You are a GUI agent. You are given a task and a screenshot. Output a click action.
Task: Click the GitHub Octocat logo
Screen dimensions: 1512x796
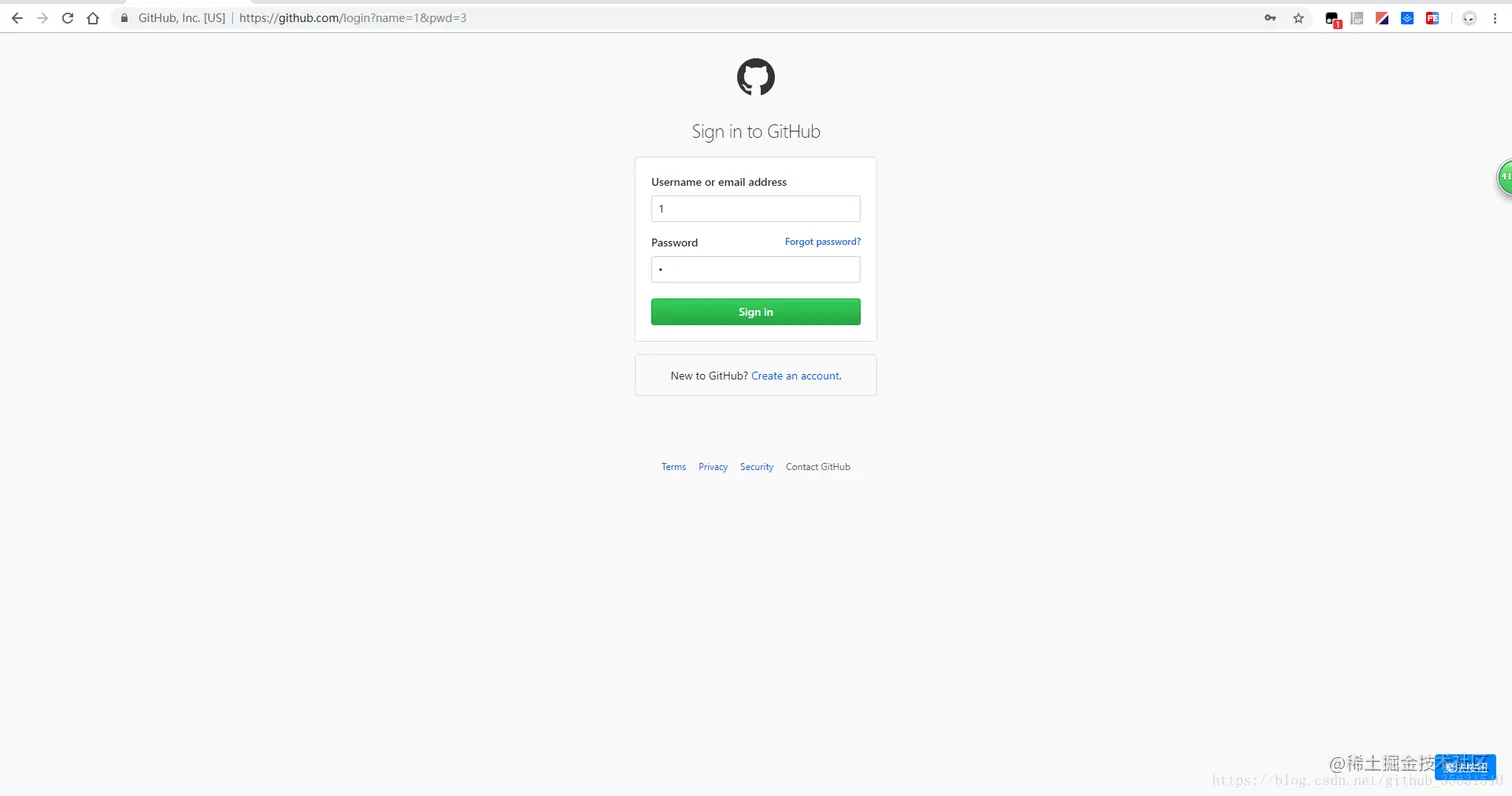click(x=756, y=77)
